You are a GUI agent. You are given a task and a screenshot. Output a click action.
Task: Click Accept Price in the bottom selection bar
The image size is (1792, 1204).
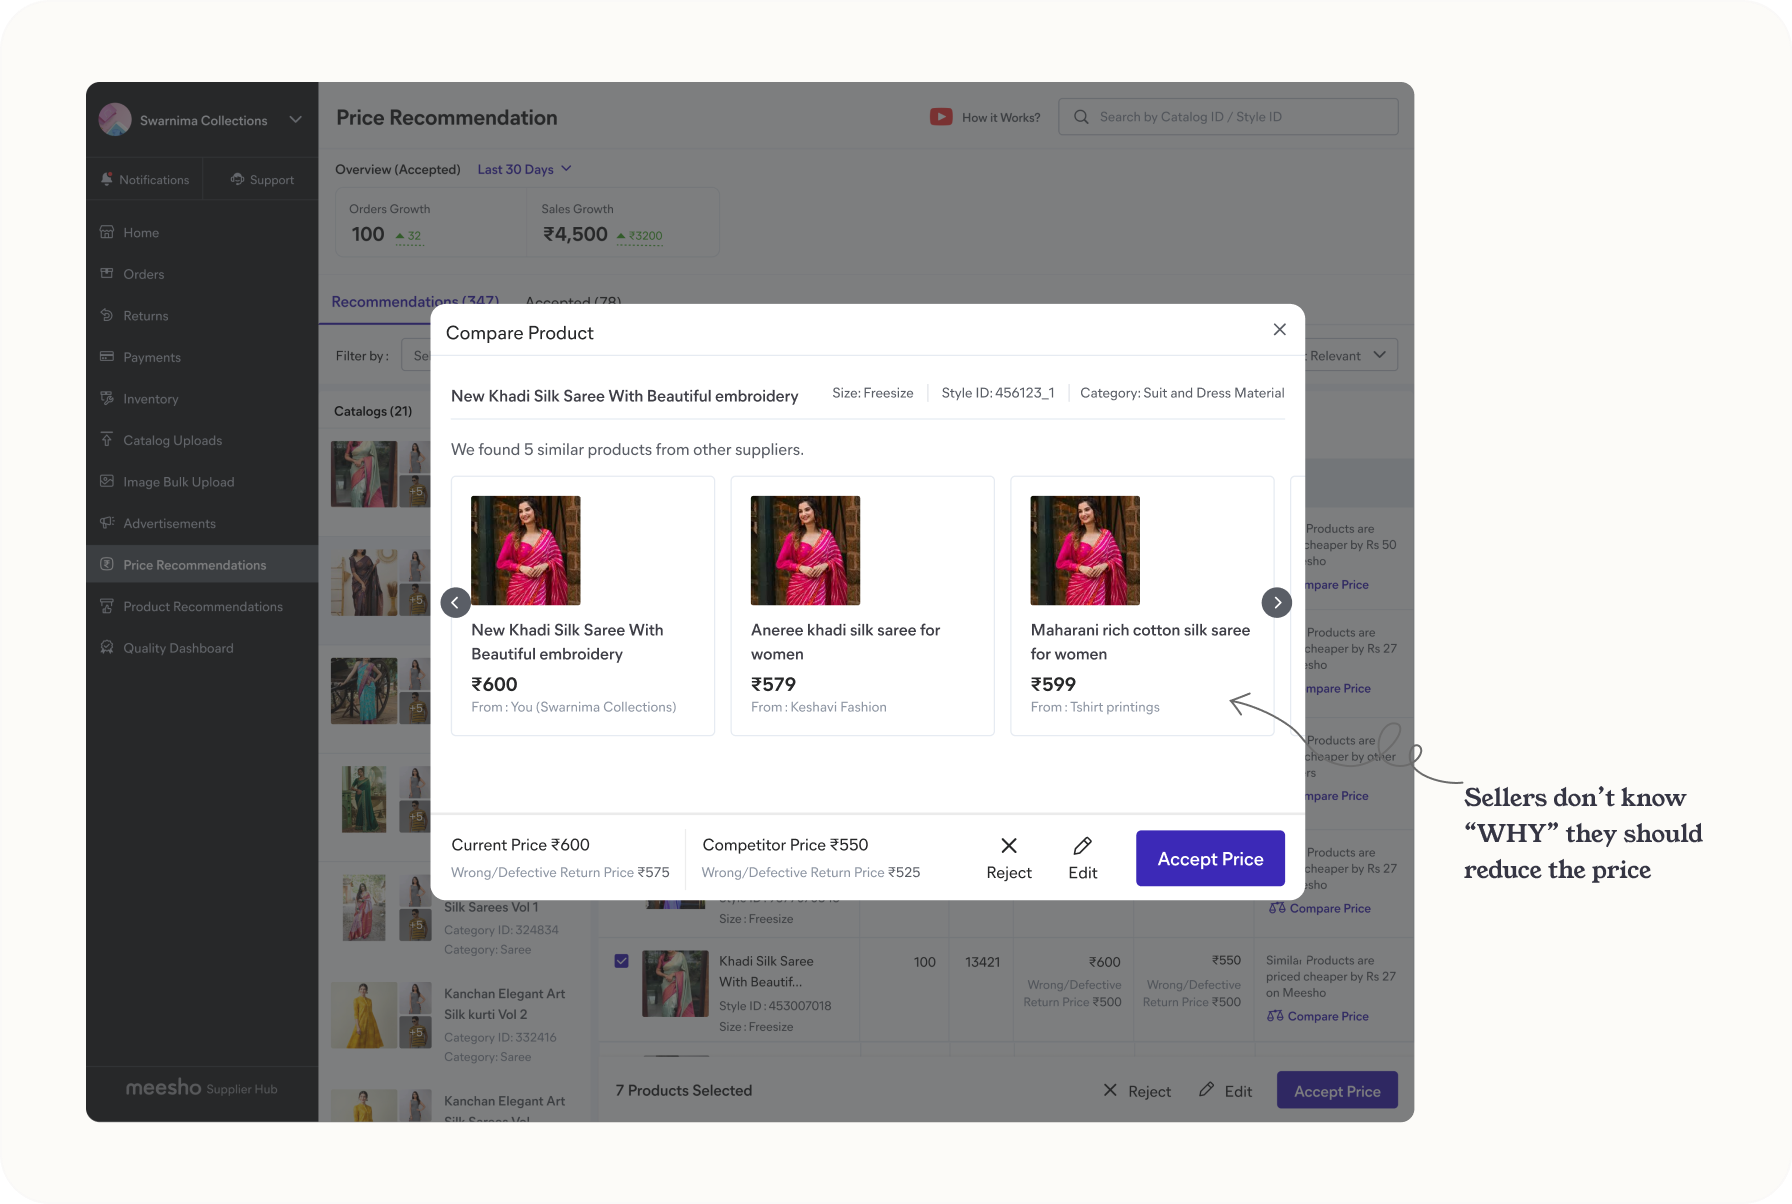(1337, 1091)
